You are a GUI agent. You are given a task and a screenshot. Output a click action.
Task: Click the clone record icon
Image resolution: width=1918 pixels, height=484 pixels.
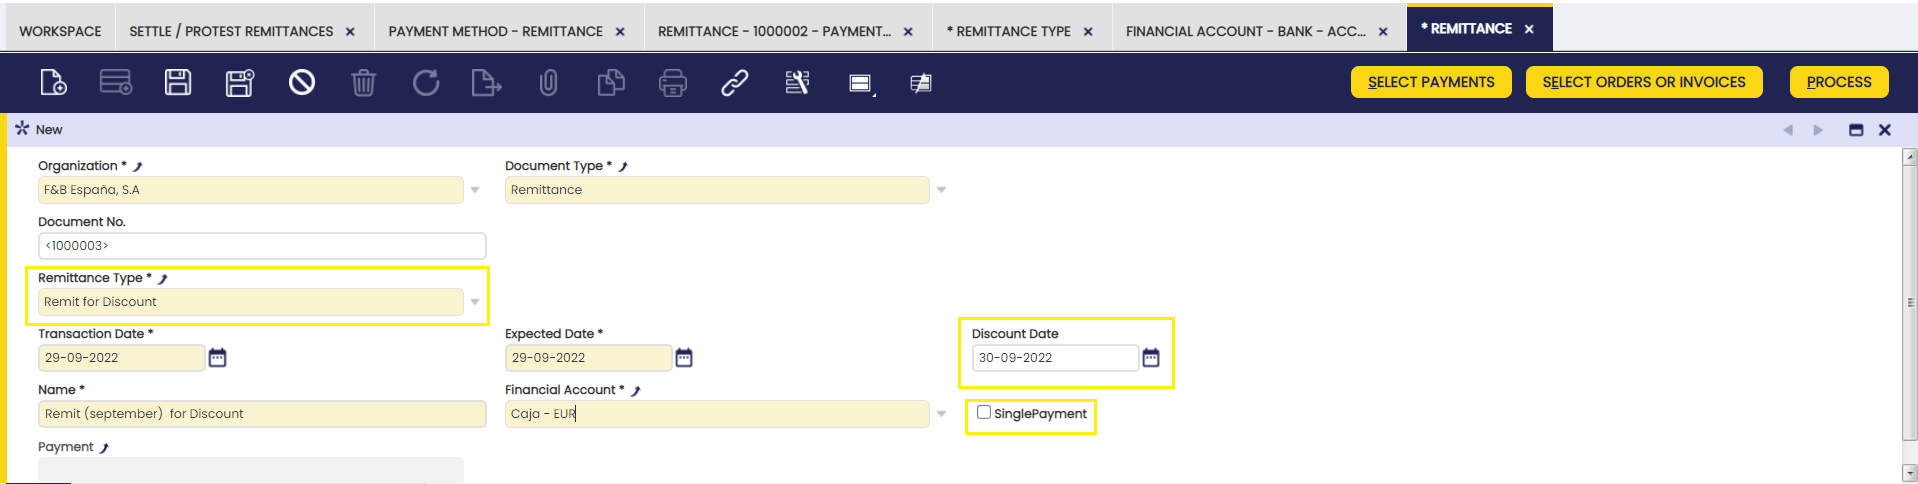tap(611, 82)
